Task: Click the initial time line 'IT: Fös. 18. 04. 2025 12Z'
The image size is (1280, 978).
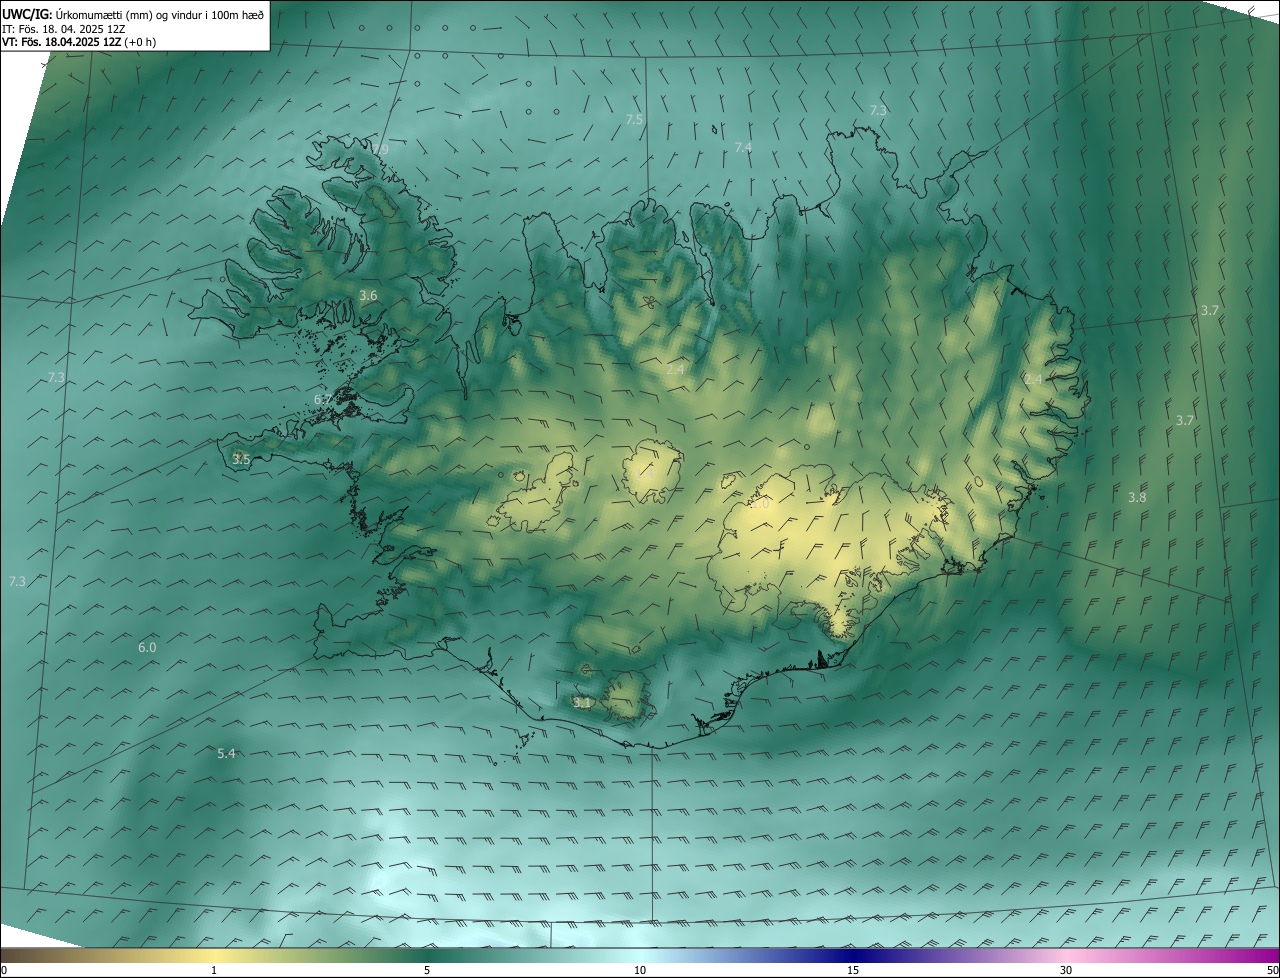Action: pos(62,29)
